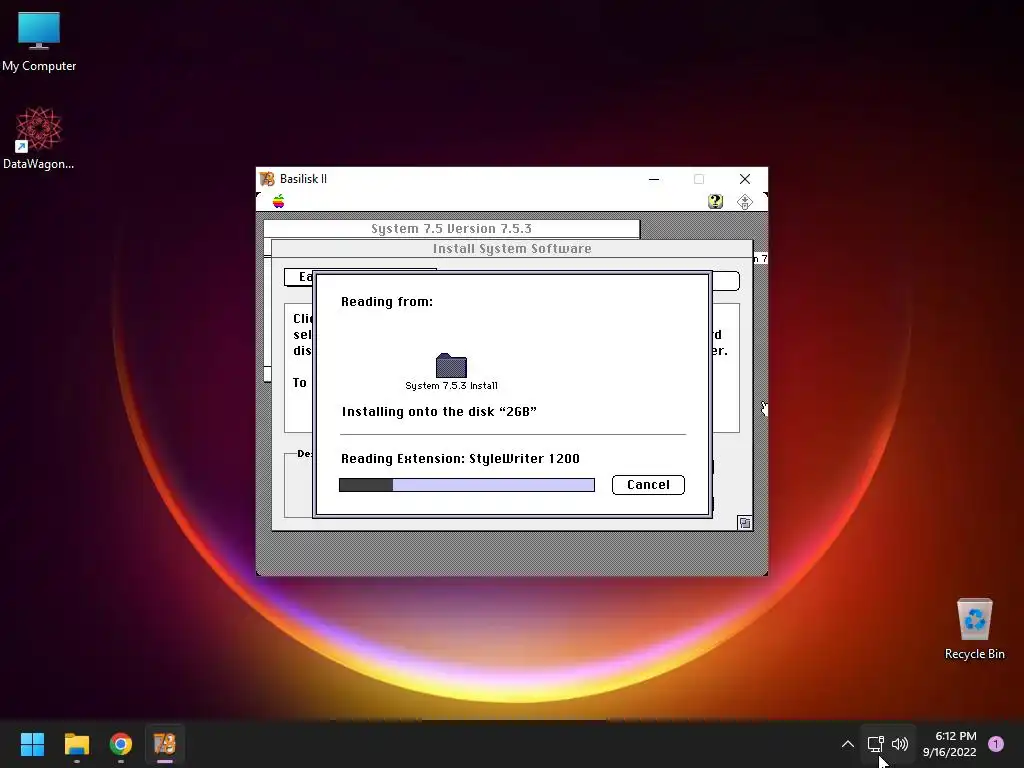Open the clock and date panel
Screen dimensions: 1024x768
(950, 744)
